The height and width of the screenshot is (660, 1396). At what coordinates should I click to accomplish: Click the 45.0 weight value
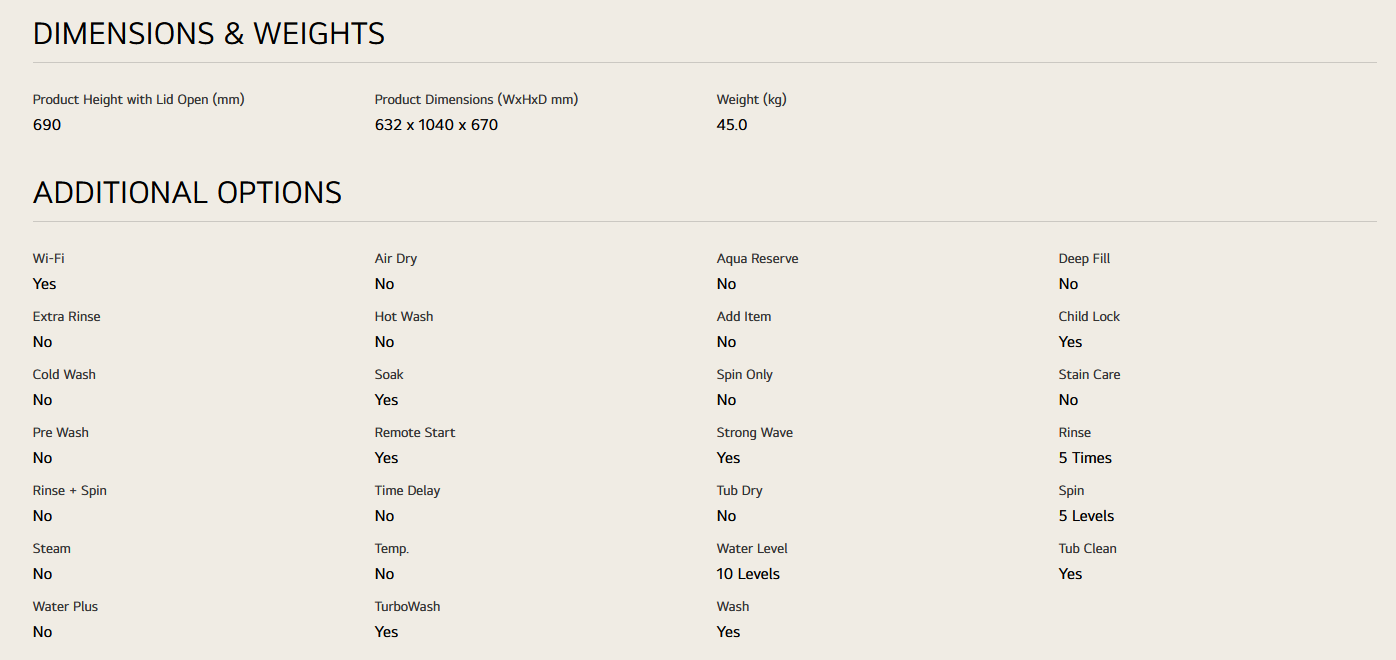point(731,125)
